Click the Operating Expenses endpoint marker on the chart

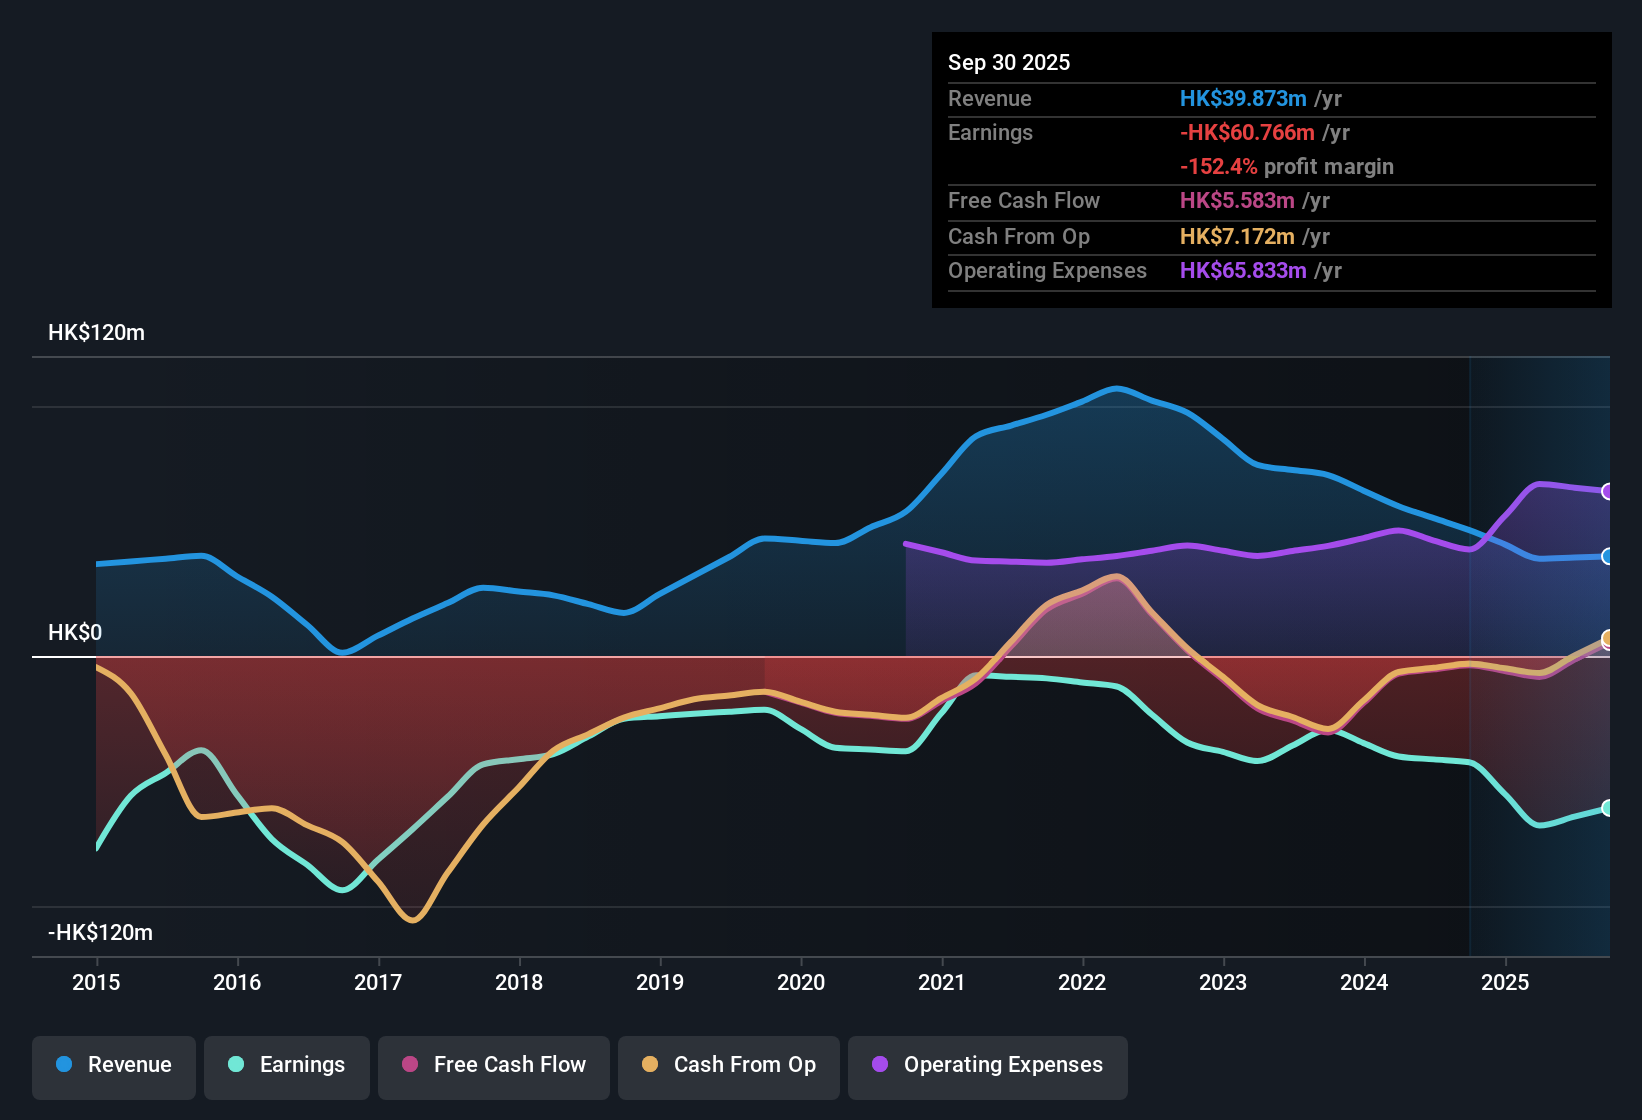[x=1609, y=491]
